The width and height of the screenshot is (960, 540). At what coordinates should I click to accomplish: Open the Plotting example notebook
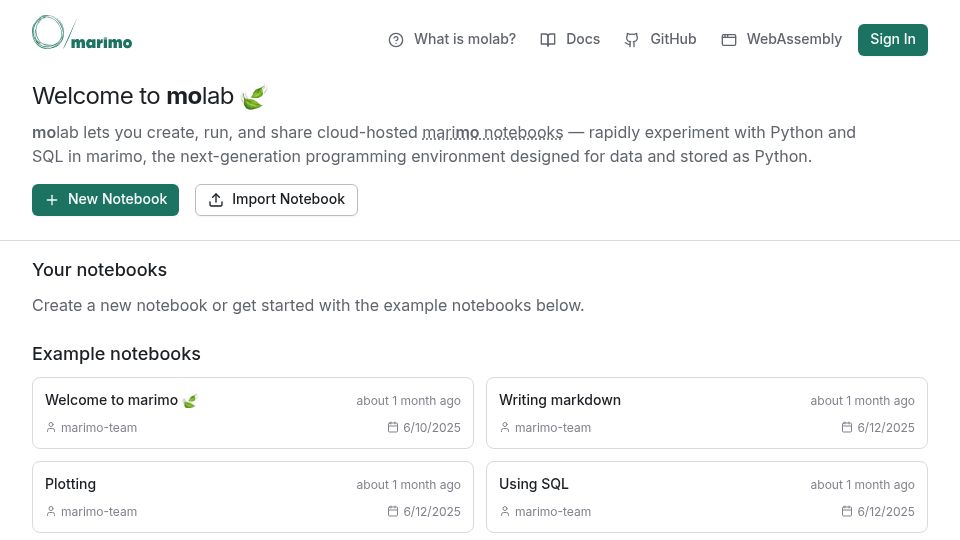[253, 497]
